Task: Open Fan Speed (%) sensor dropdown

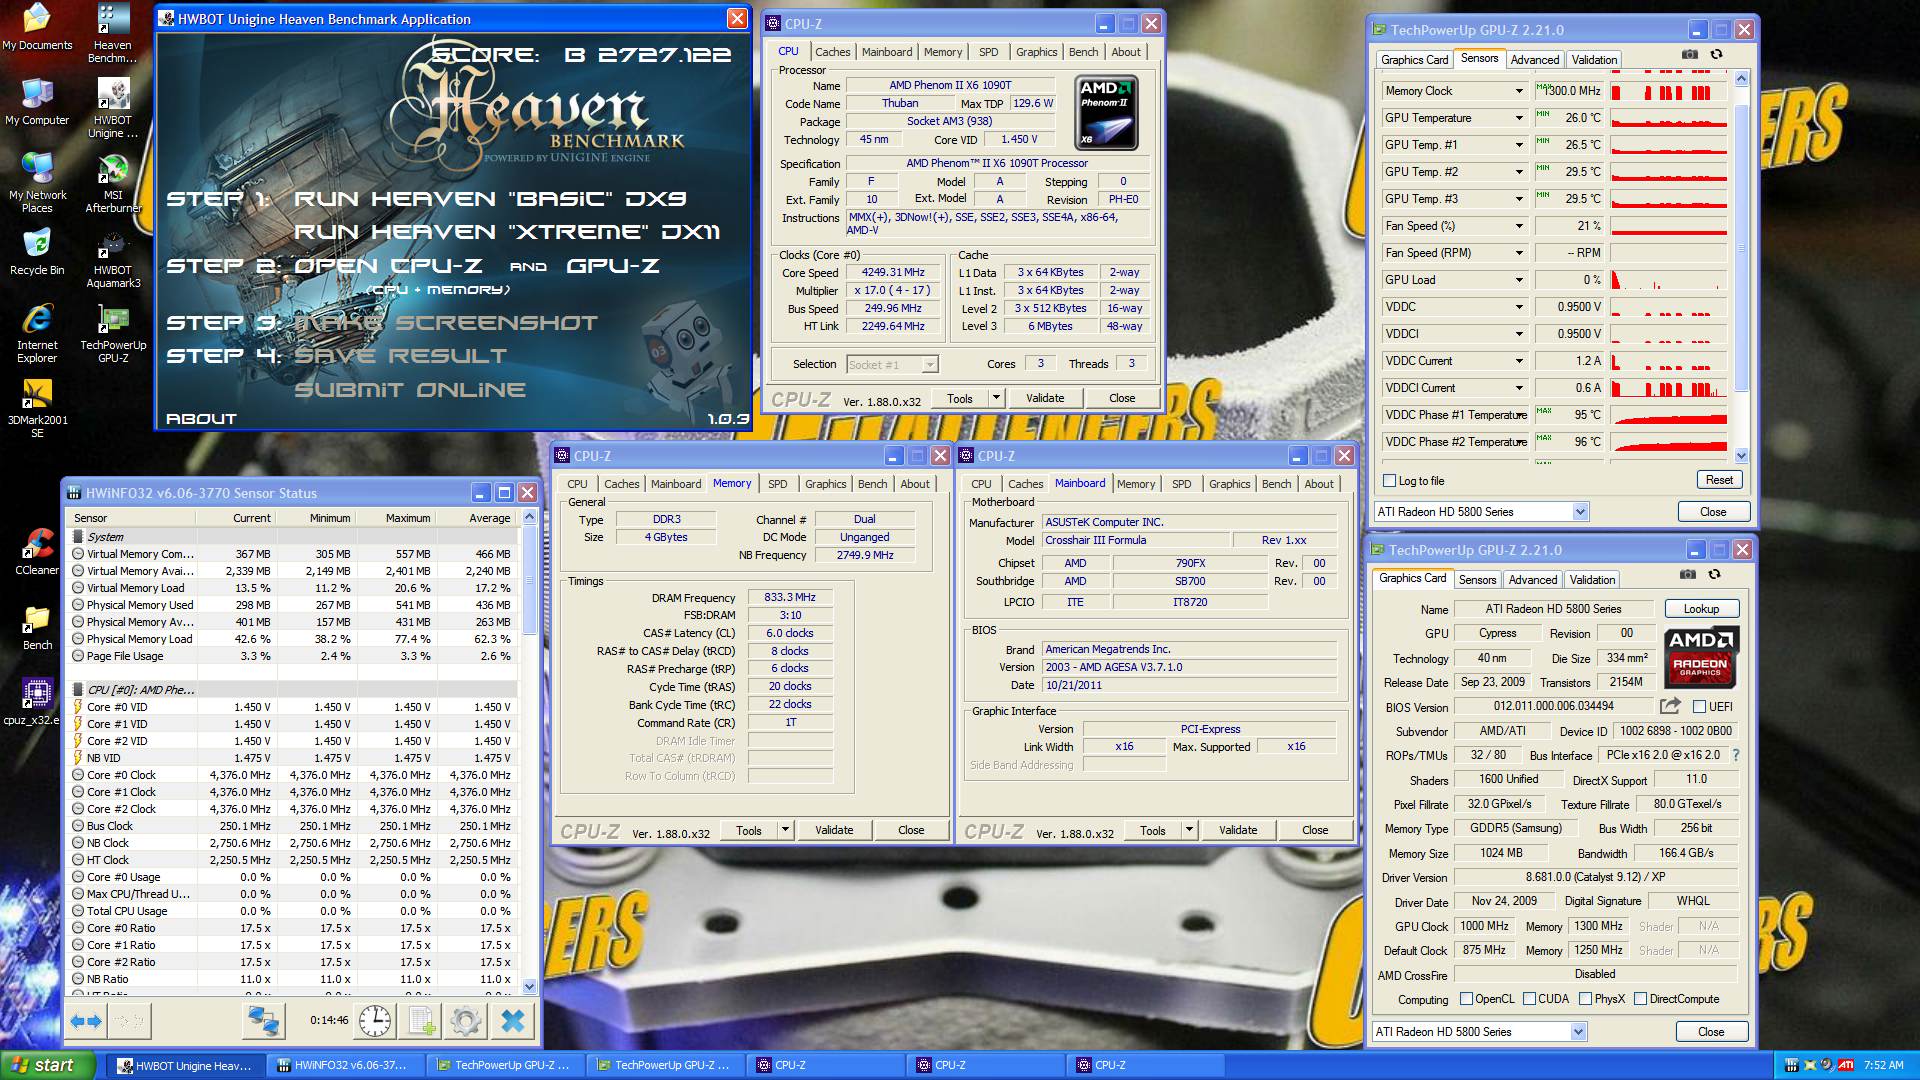Action: (1519, 226)
